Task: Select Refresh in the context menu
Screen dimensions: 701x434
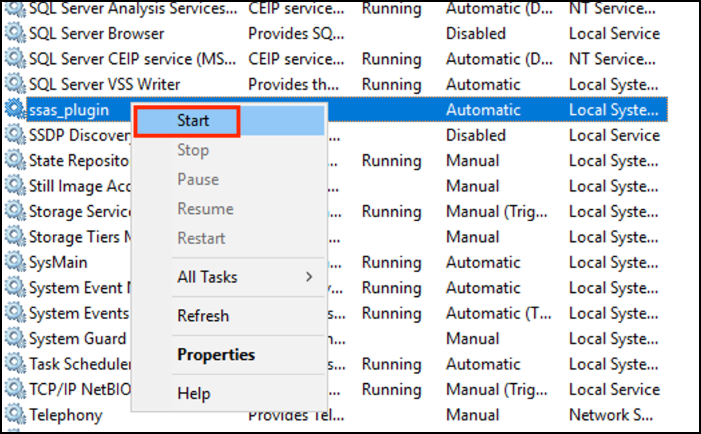Action: [203, 316]
